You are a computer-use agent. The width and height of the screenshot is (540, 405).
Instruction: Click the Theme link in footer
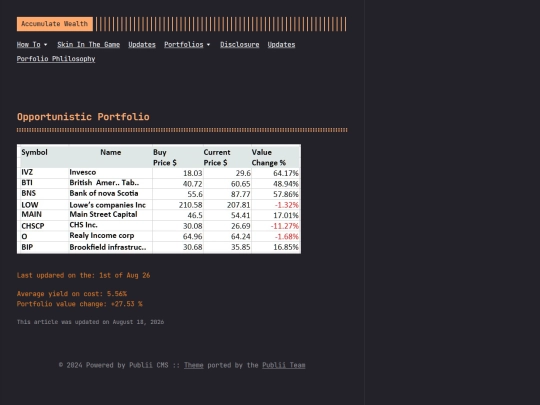[194, 365]
